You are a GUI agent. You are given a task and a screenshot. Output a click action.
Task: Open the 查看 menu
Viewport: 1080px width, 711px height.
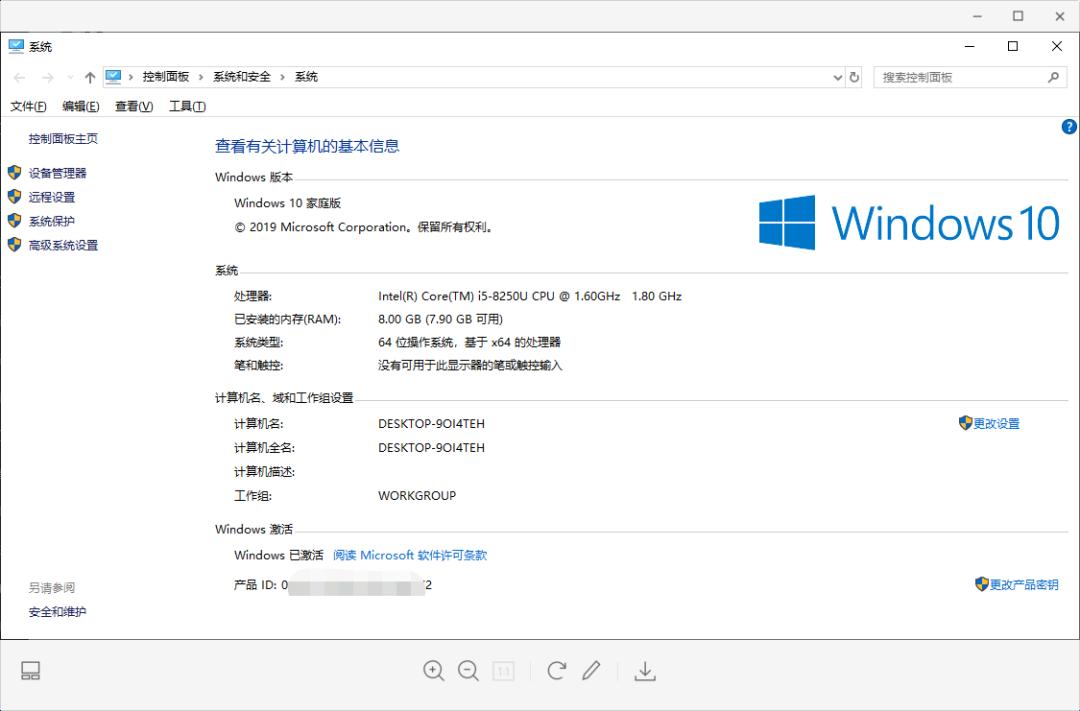131,106
